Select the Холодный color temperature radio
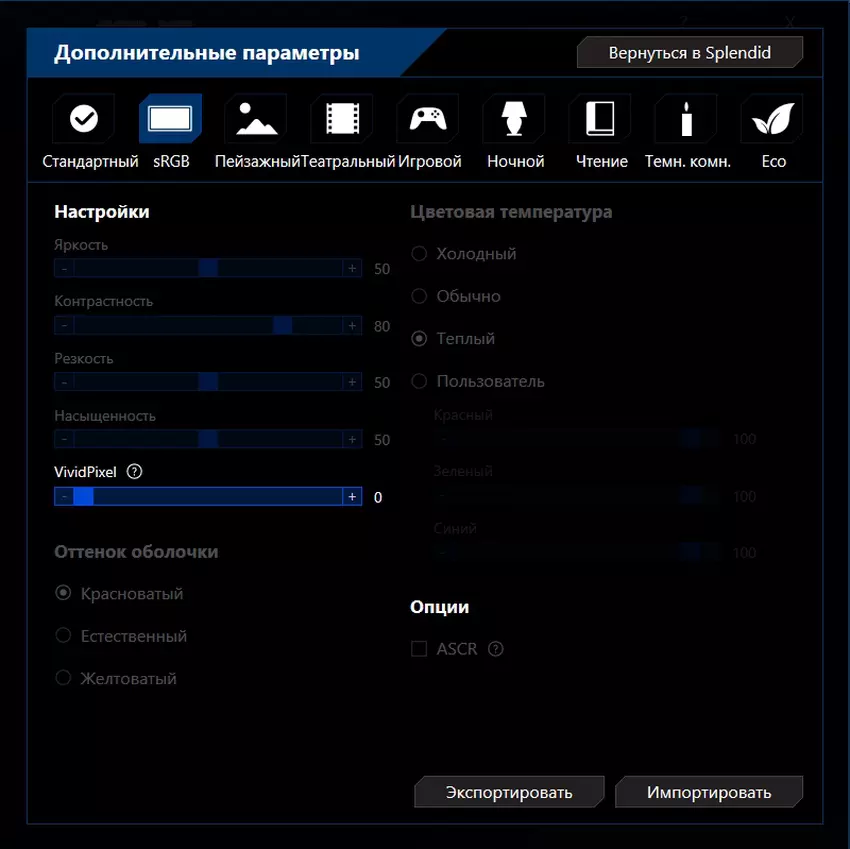The image size is (850, 849). [x=419, y=254]
